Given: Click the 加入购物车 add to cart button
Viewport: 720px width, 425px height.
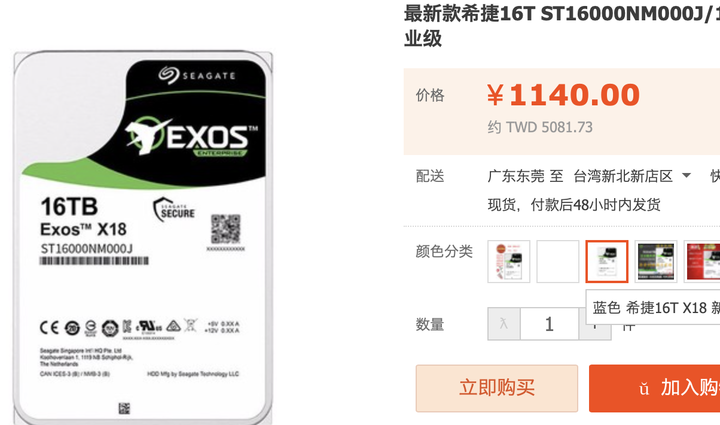Looking at the screenshot, I should 655,388.
